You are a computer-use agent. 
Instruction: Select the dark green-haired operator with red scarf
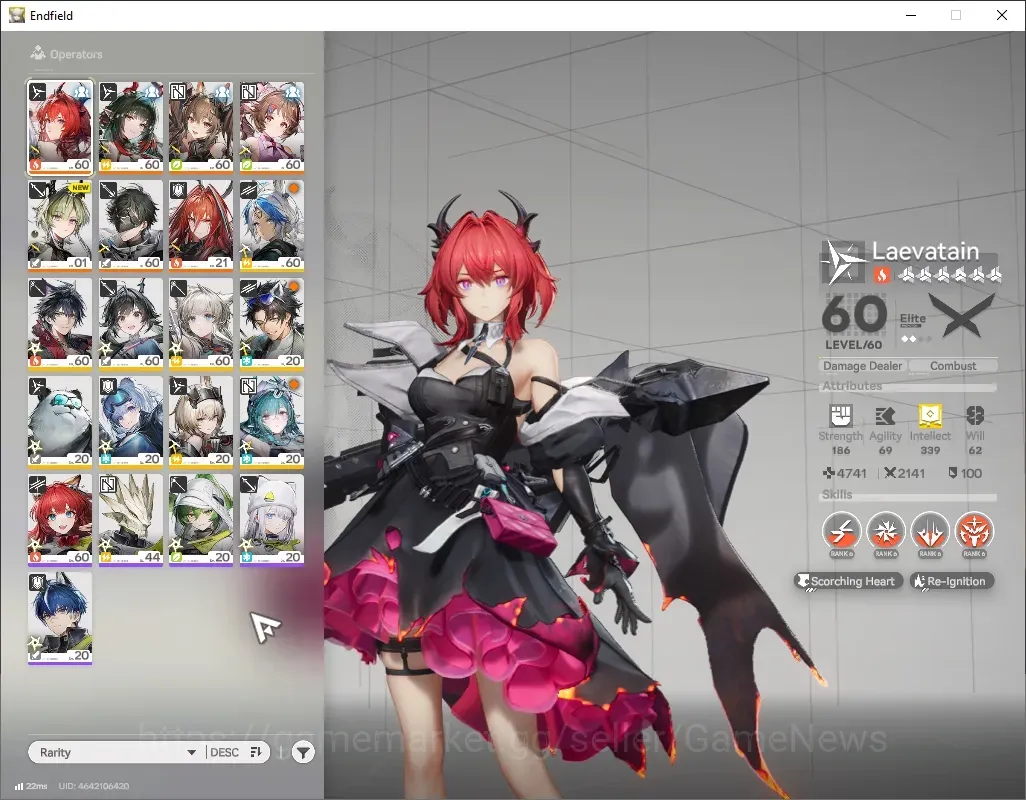(131, 128)
